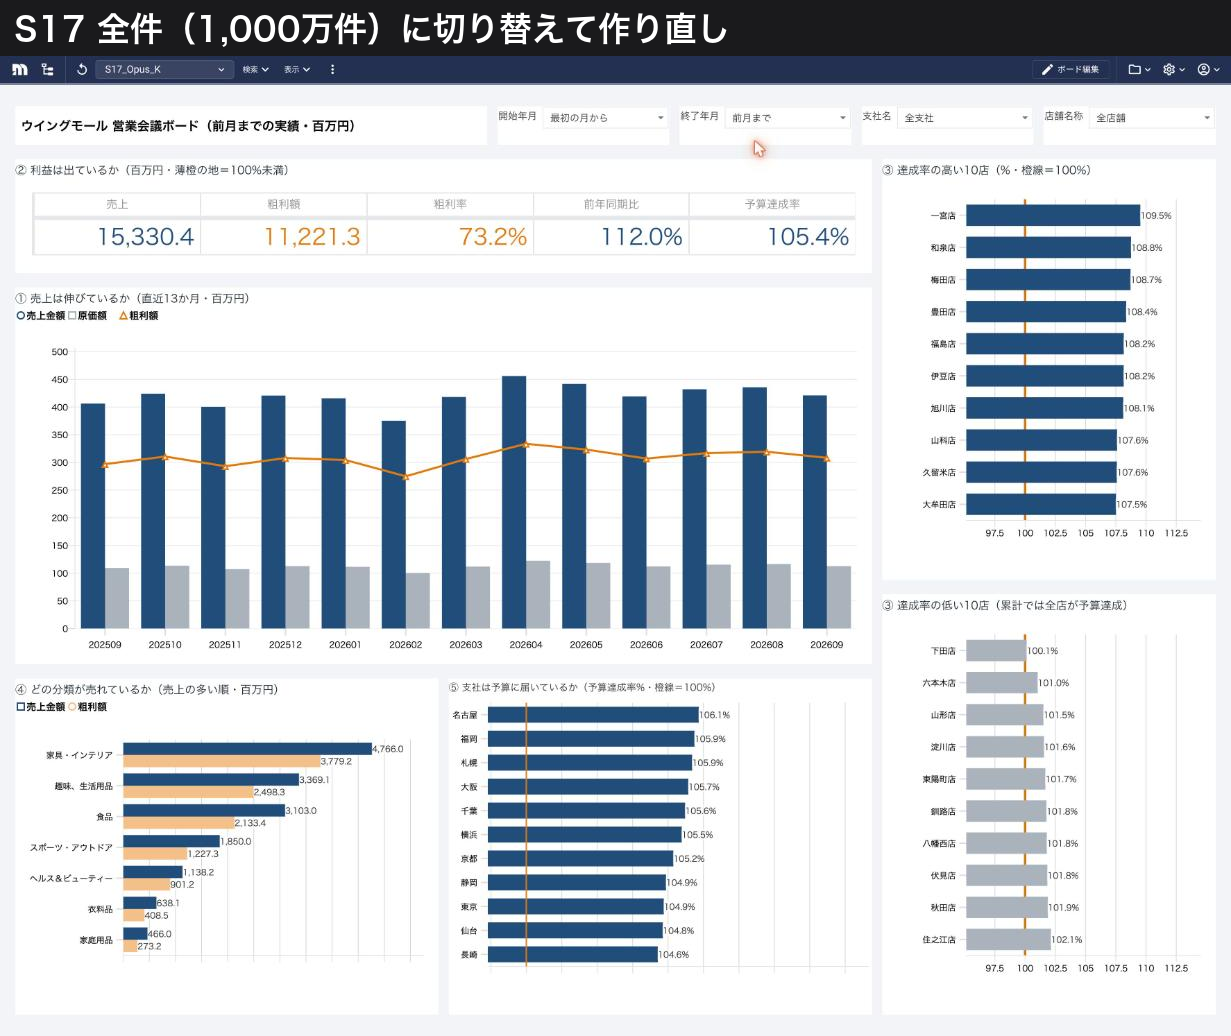Click the 売上 KPI value 15,330.4

coord(146,237)
